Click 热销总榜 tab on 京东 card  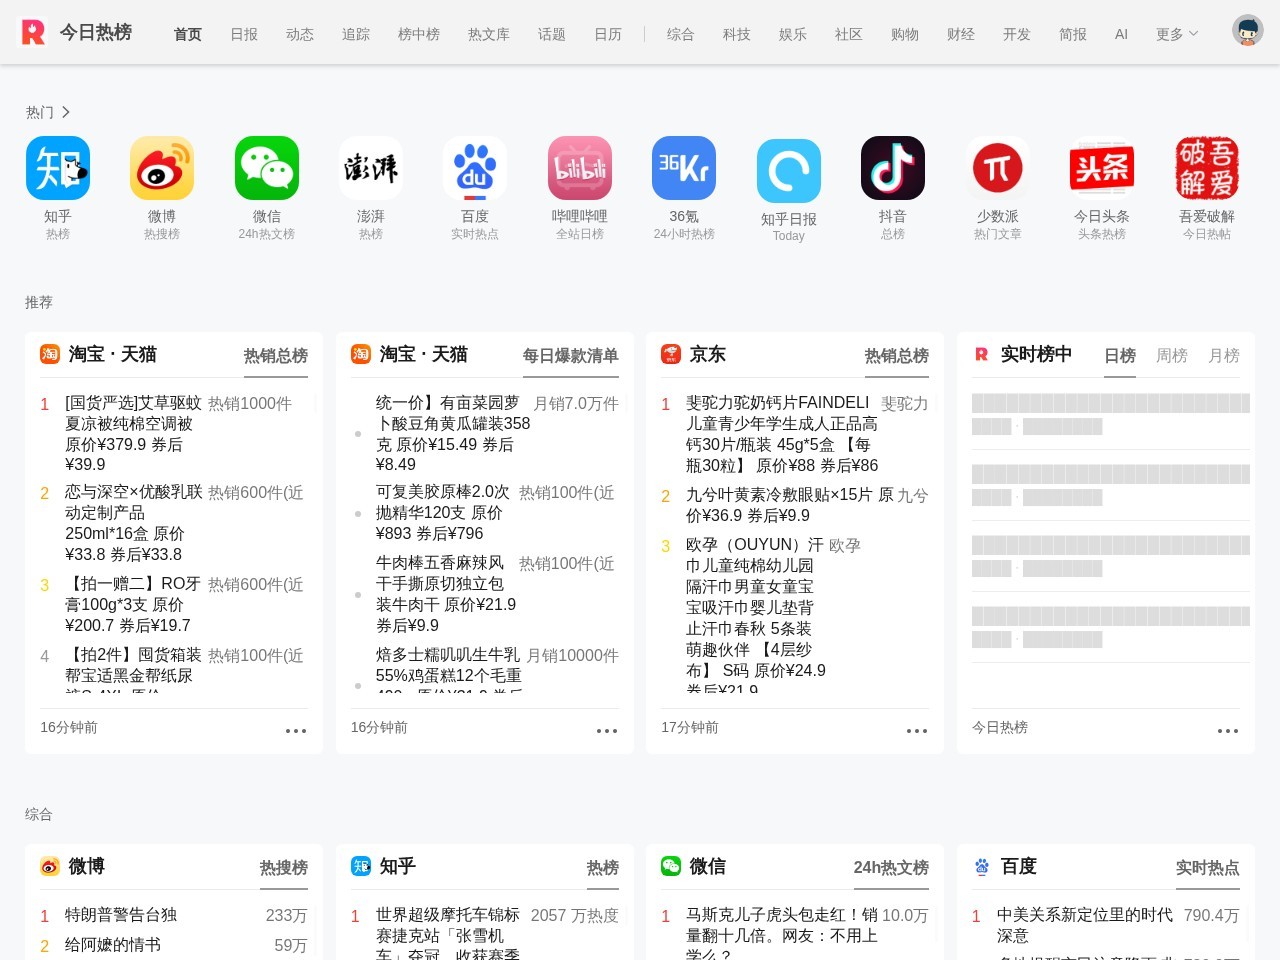(x=897, y=356)
